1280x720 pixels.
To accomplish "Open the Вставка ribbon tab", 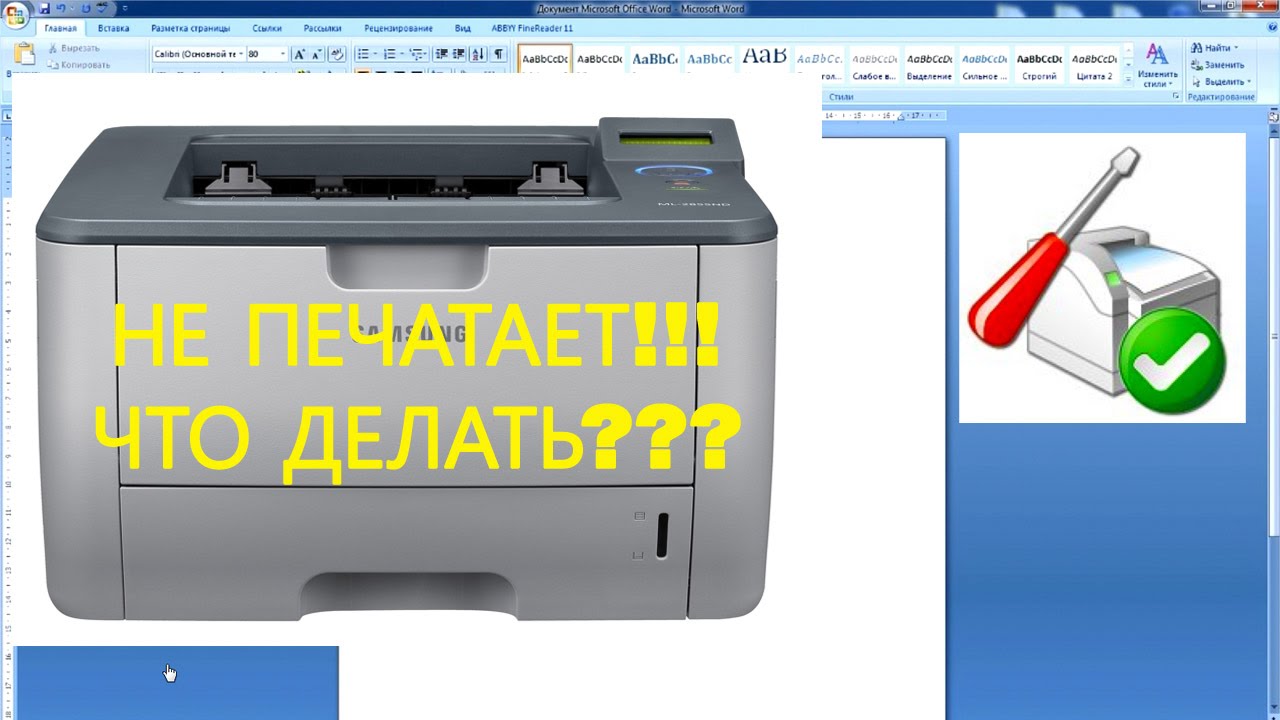I will pyautogui.click(x=114, y=28).
